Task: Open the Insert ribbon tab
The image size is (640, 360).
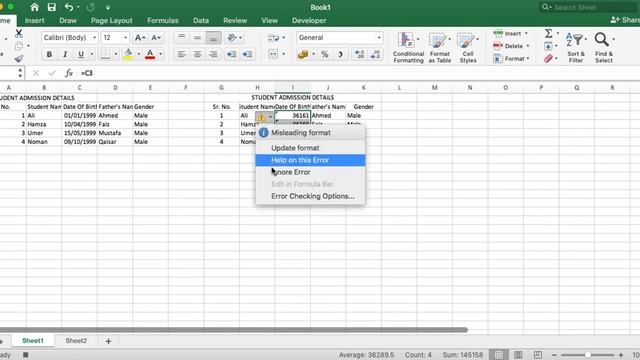Action: click(x=34, y=20)
